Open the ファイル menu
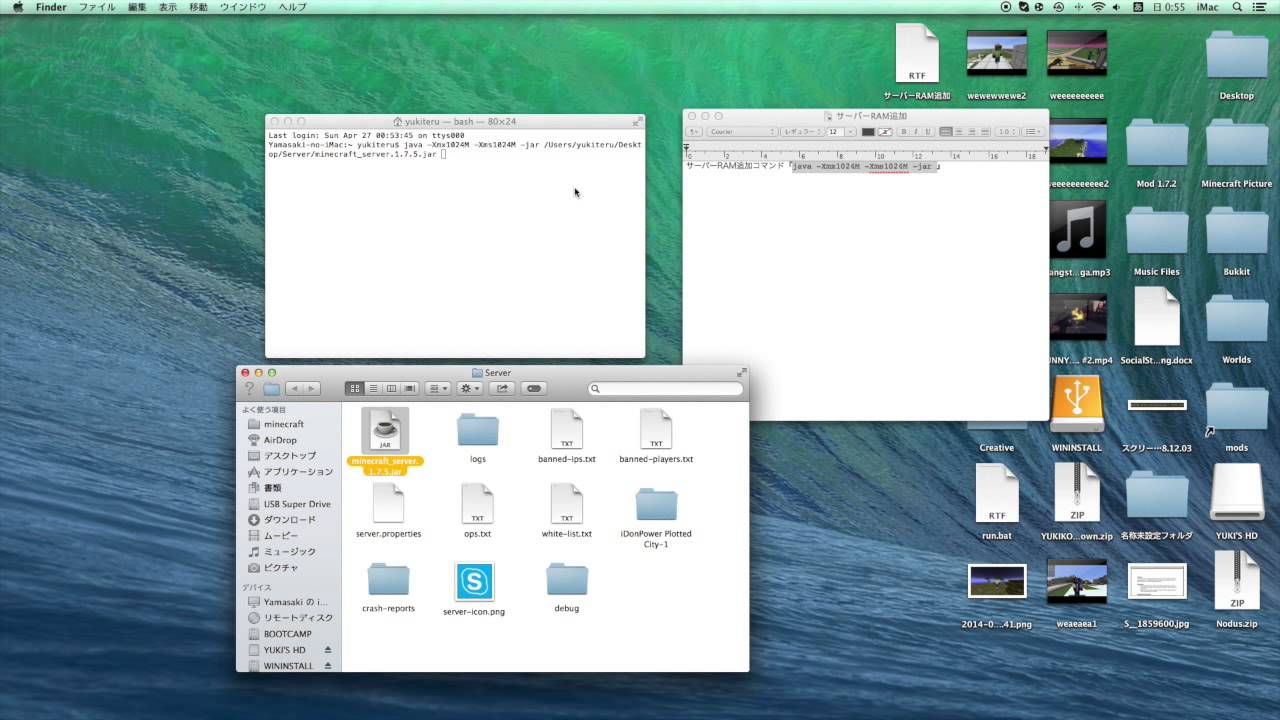The width and height of the screenshot is (1280, 720). click(96, 7)
